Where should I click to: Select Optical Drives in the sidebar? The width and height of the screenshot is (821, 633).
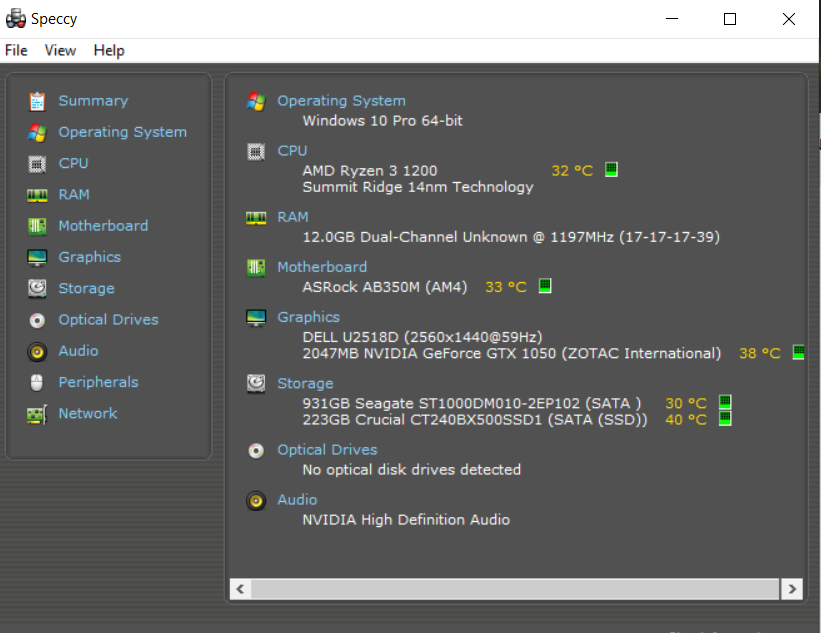point(108,319)
